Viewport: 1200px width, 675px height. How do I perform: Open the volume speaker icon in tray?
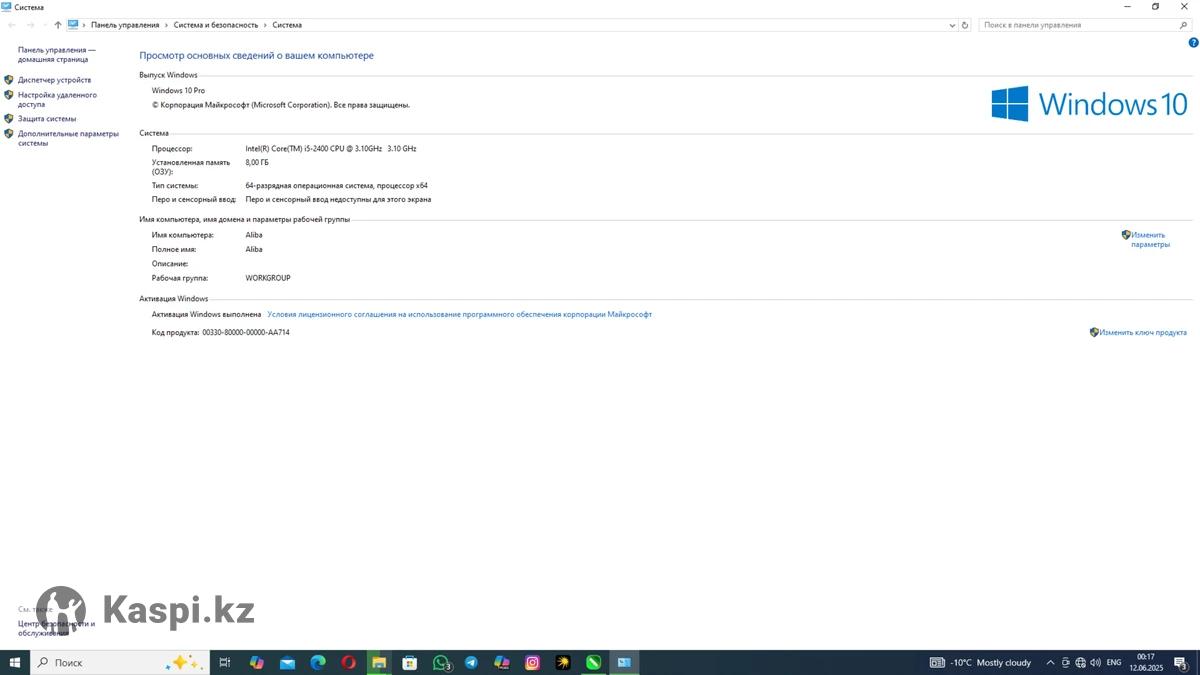click(x=1096, y=662)
